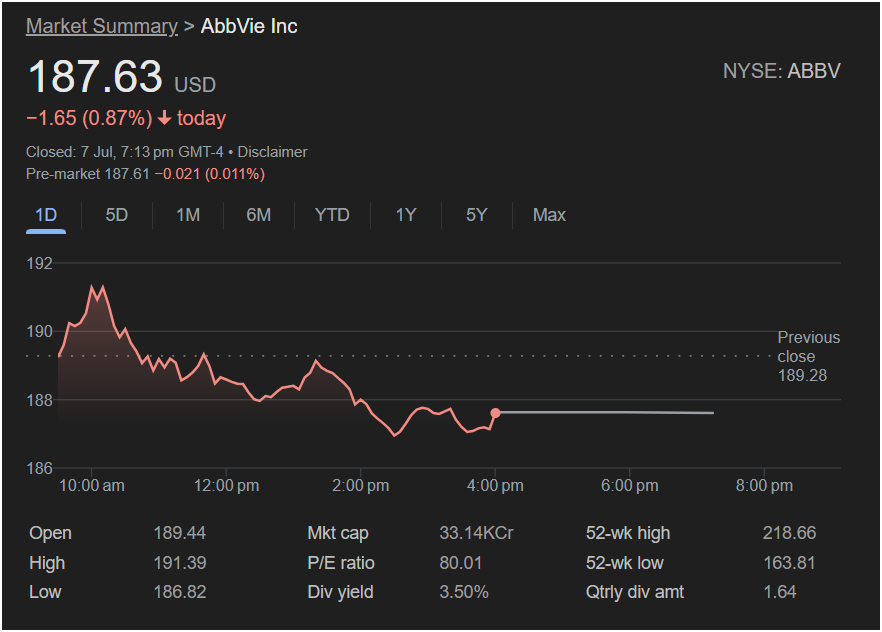882x632 pixels.
Task: Click the 6:00 pm axis label
Action: [629, 485]
